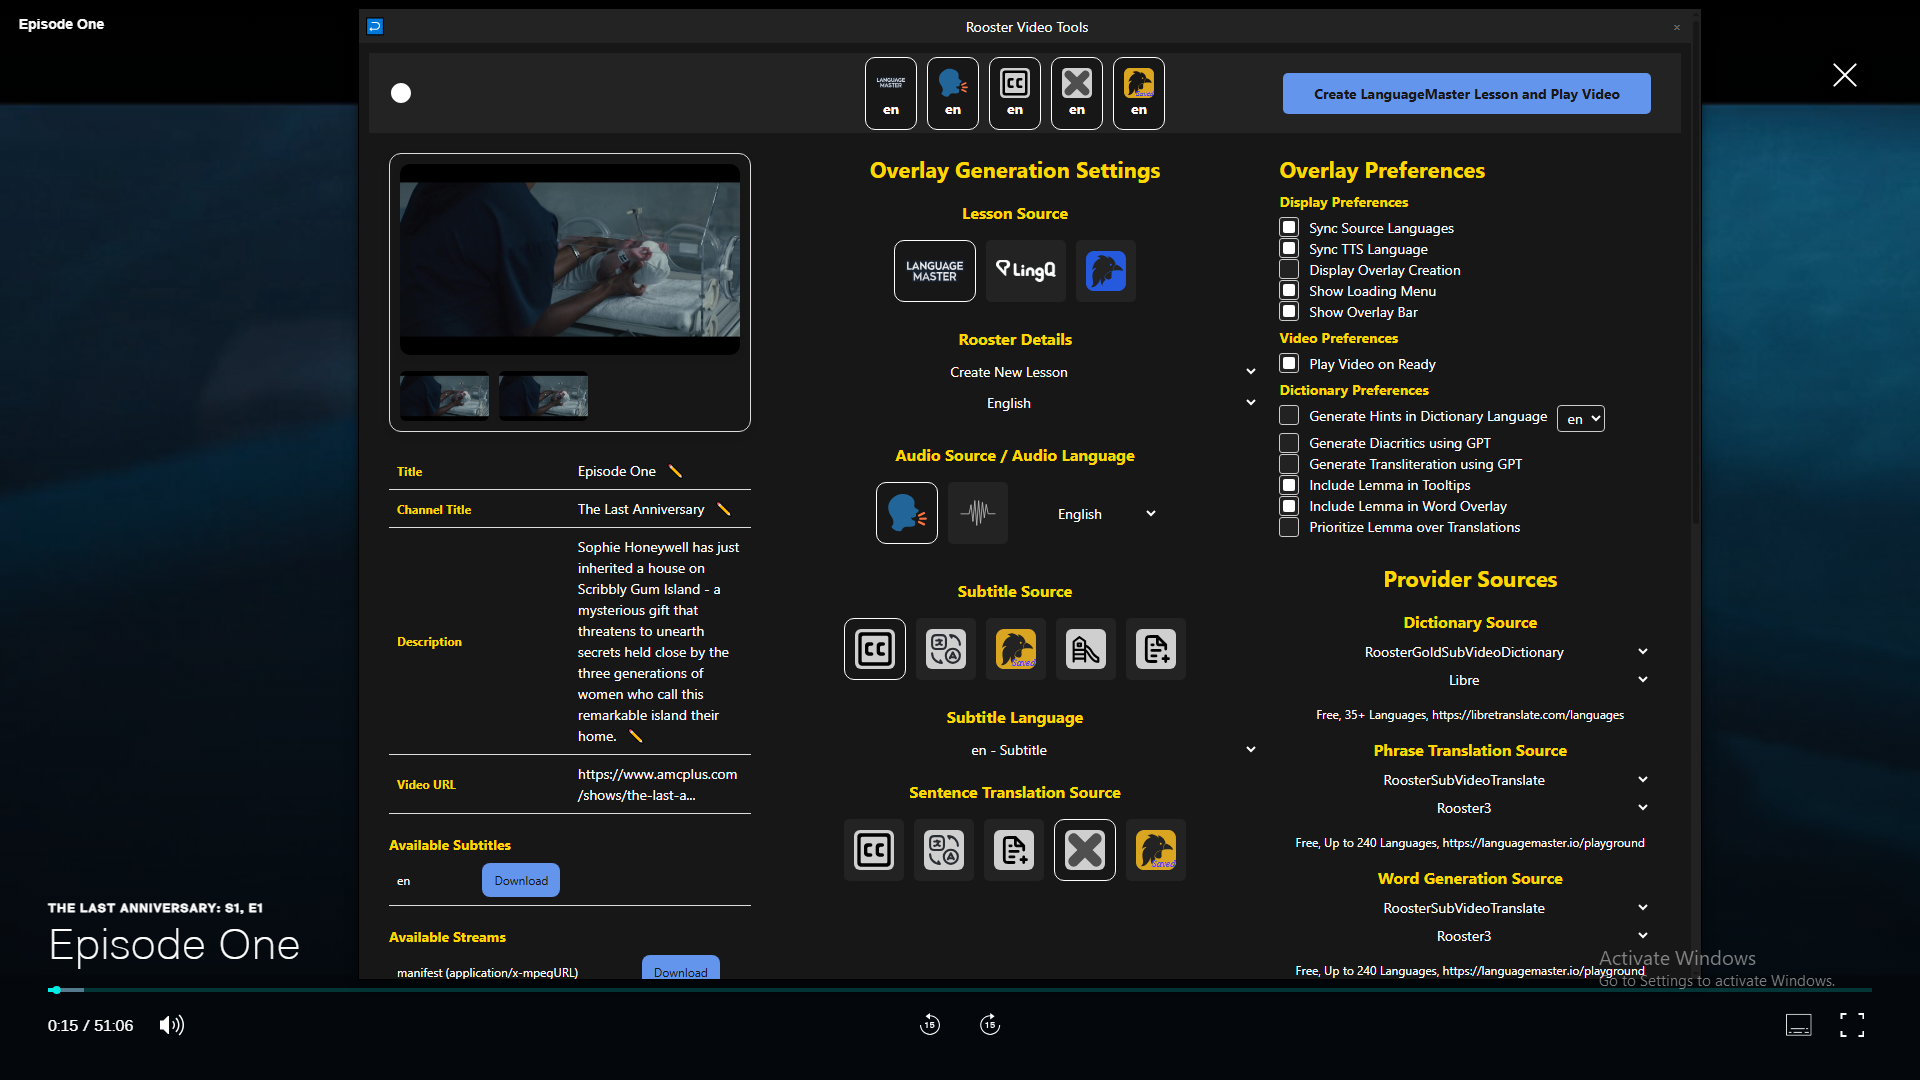Edit the Title with pencil icon
Viewport: 1920px width, 1080px height.
[675, 471]
